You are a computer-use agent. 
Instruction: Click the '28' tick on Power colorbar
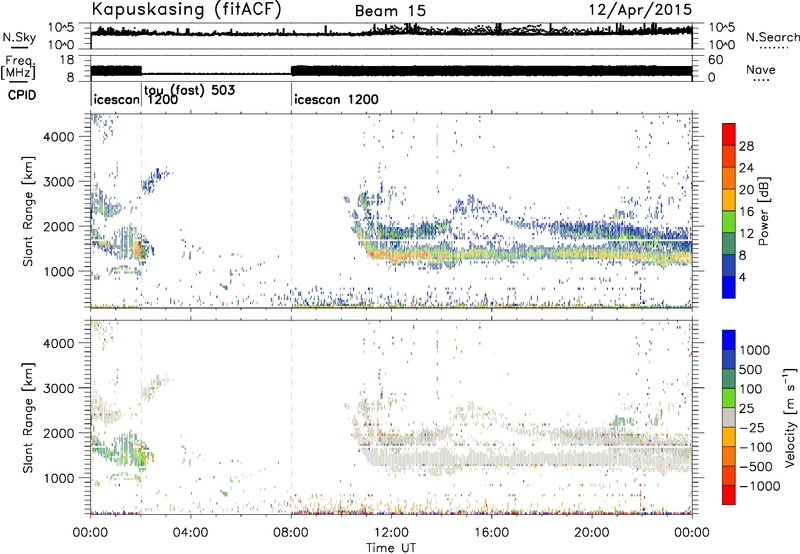tap(746, 146)
